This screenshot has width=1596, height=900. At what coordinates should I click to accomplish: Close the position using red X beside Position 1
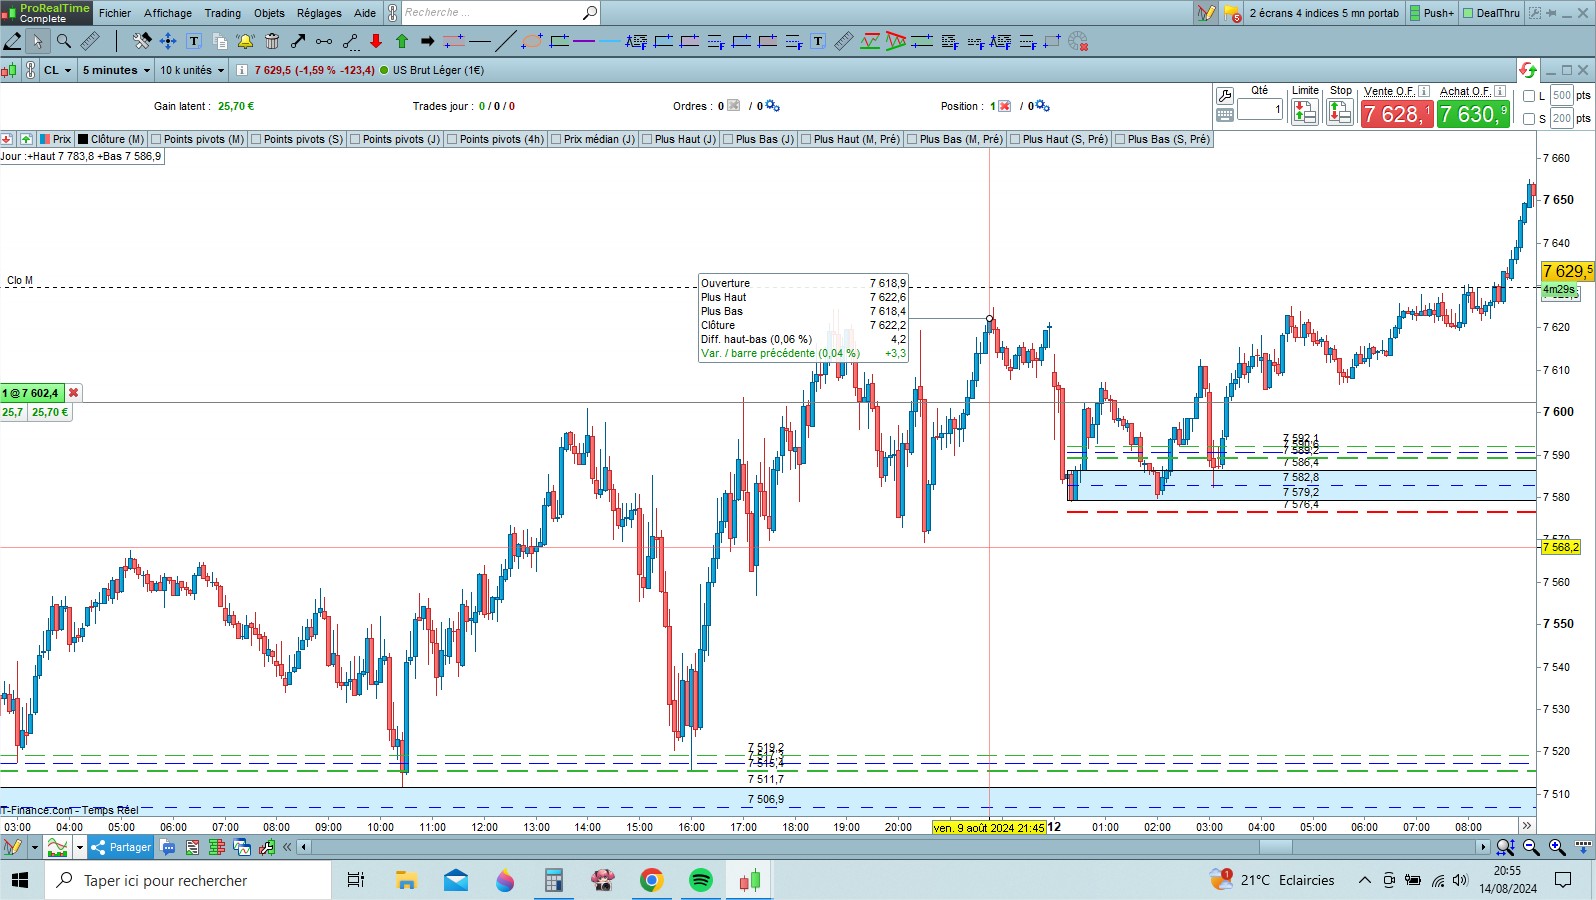tap(1005, 106)
